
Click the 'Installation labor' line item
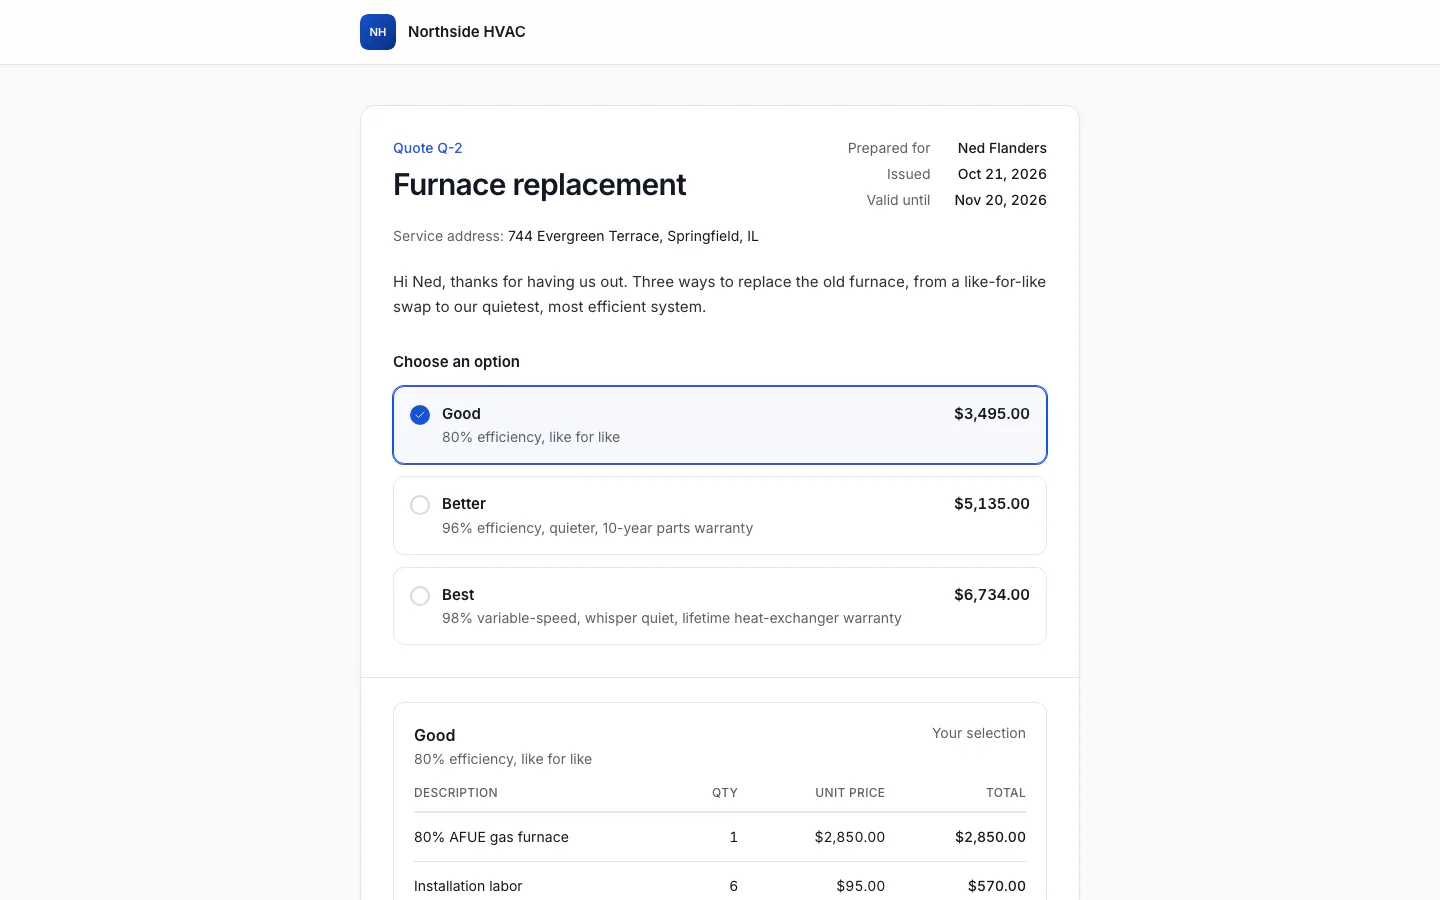point(468,886)
